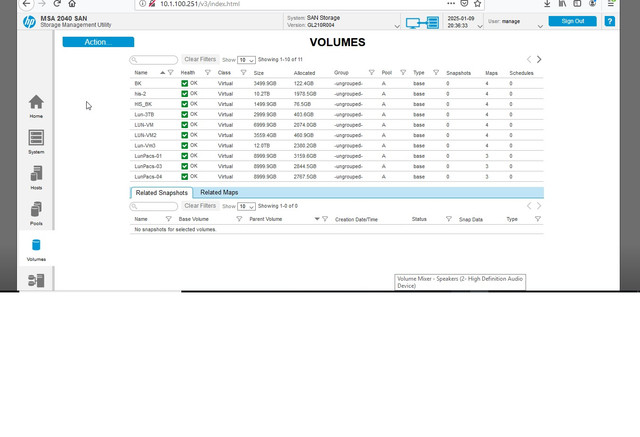Click the snapshots table search field
The width and height of the screenshot is (640, 437).
(x=153, y=206)
